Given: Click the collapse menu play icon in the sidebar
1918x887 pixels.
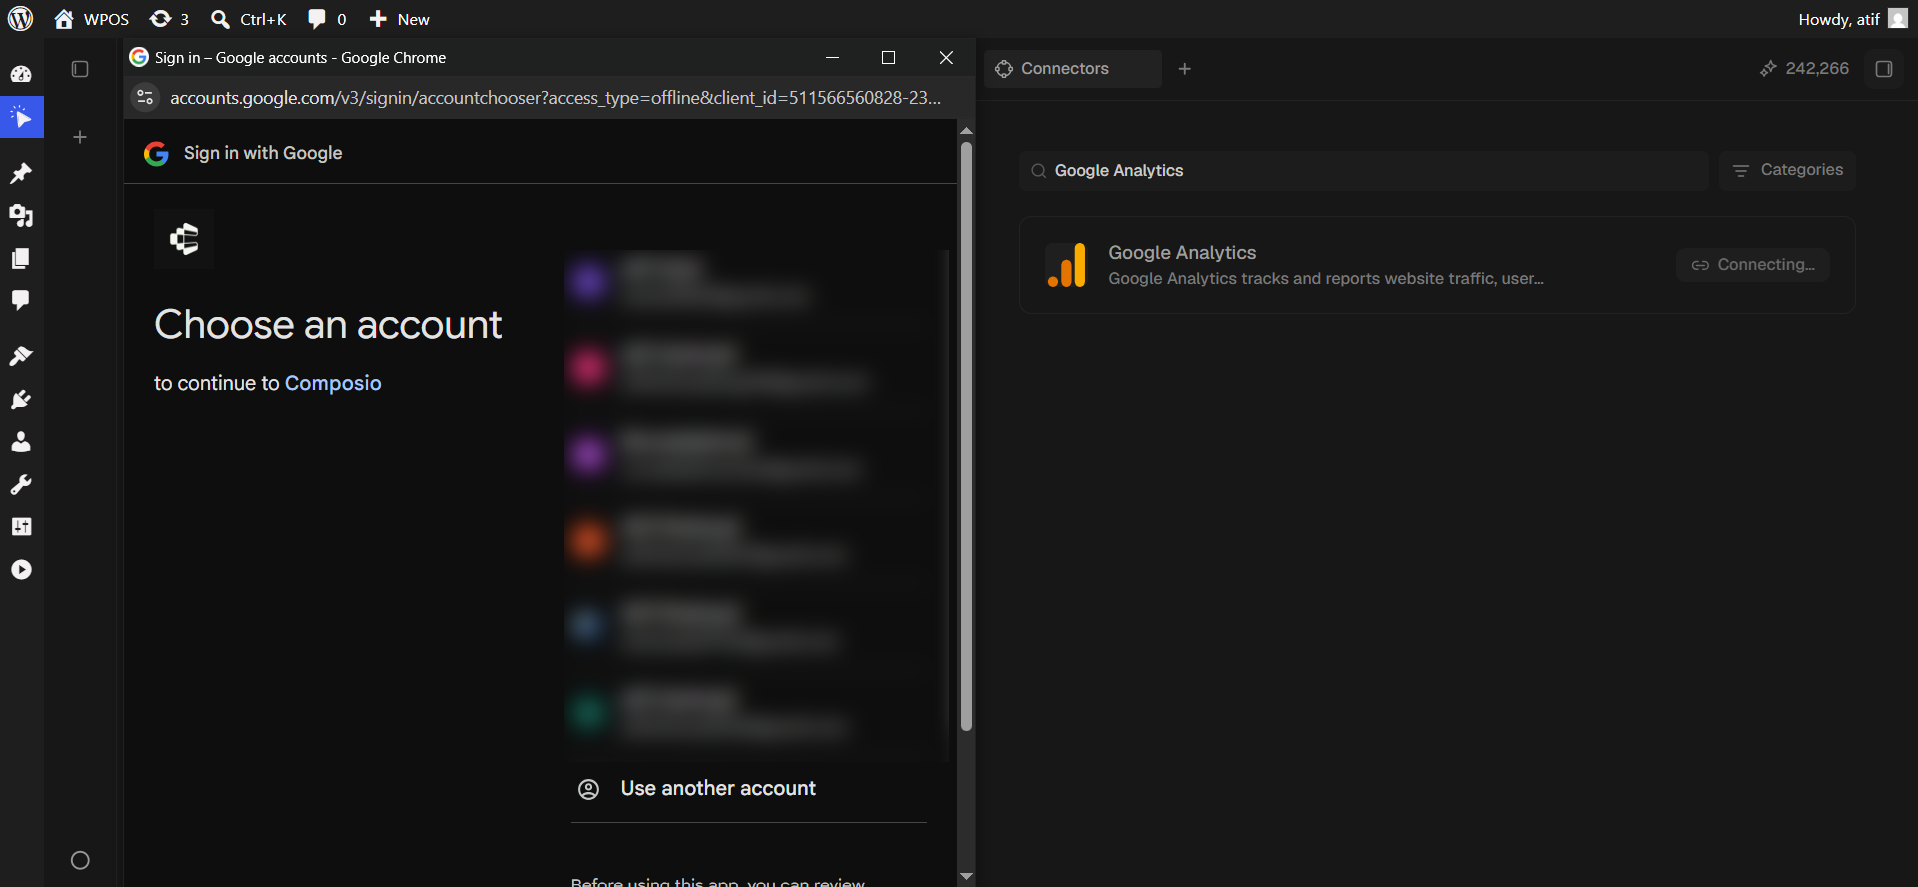Looking at the screenshot, I should click(x=21, y=569).
